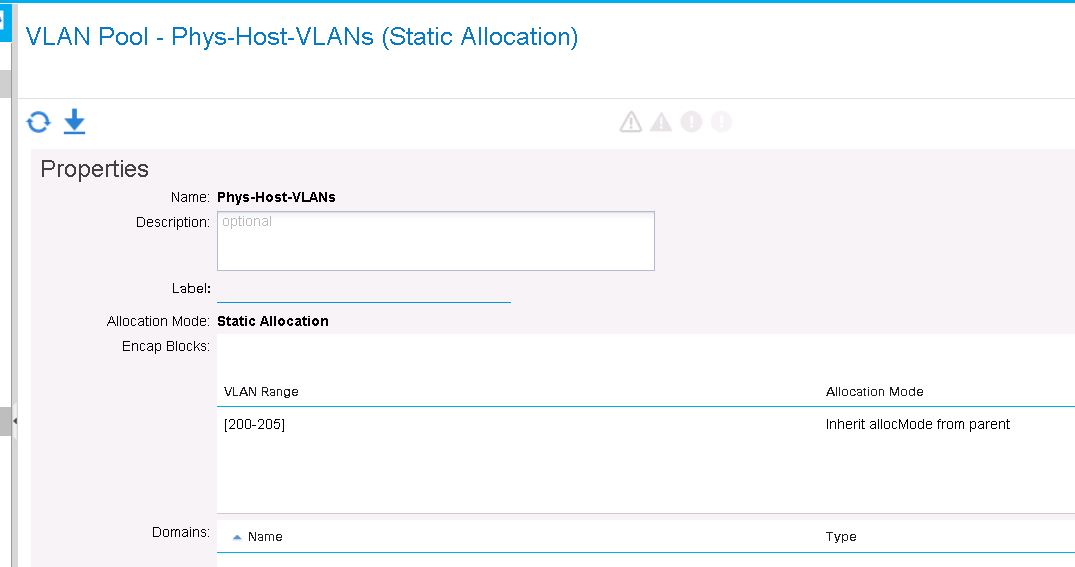Viewport: 1075px width, 567px height.
Task: Click the Allocation Mode column header
Action: point(874,391)
